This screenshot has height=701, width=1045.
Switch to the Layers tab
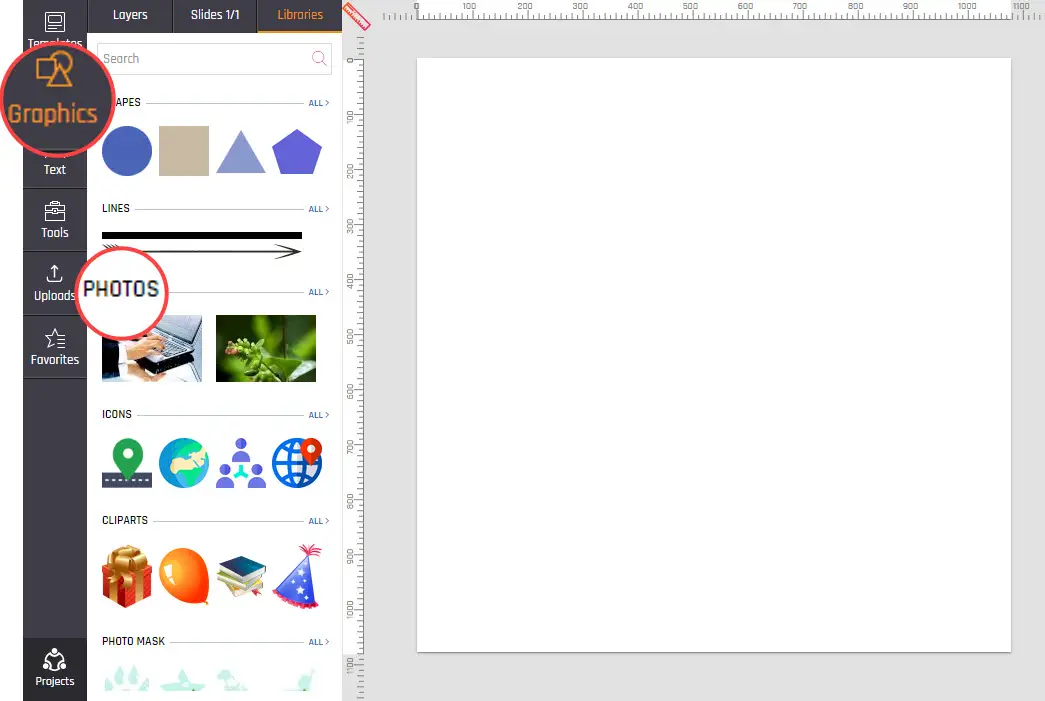[x=130, y=15]
